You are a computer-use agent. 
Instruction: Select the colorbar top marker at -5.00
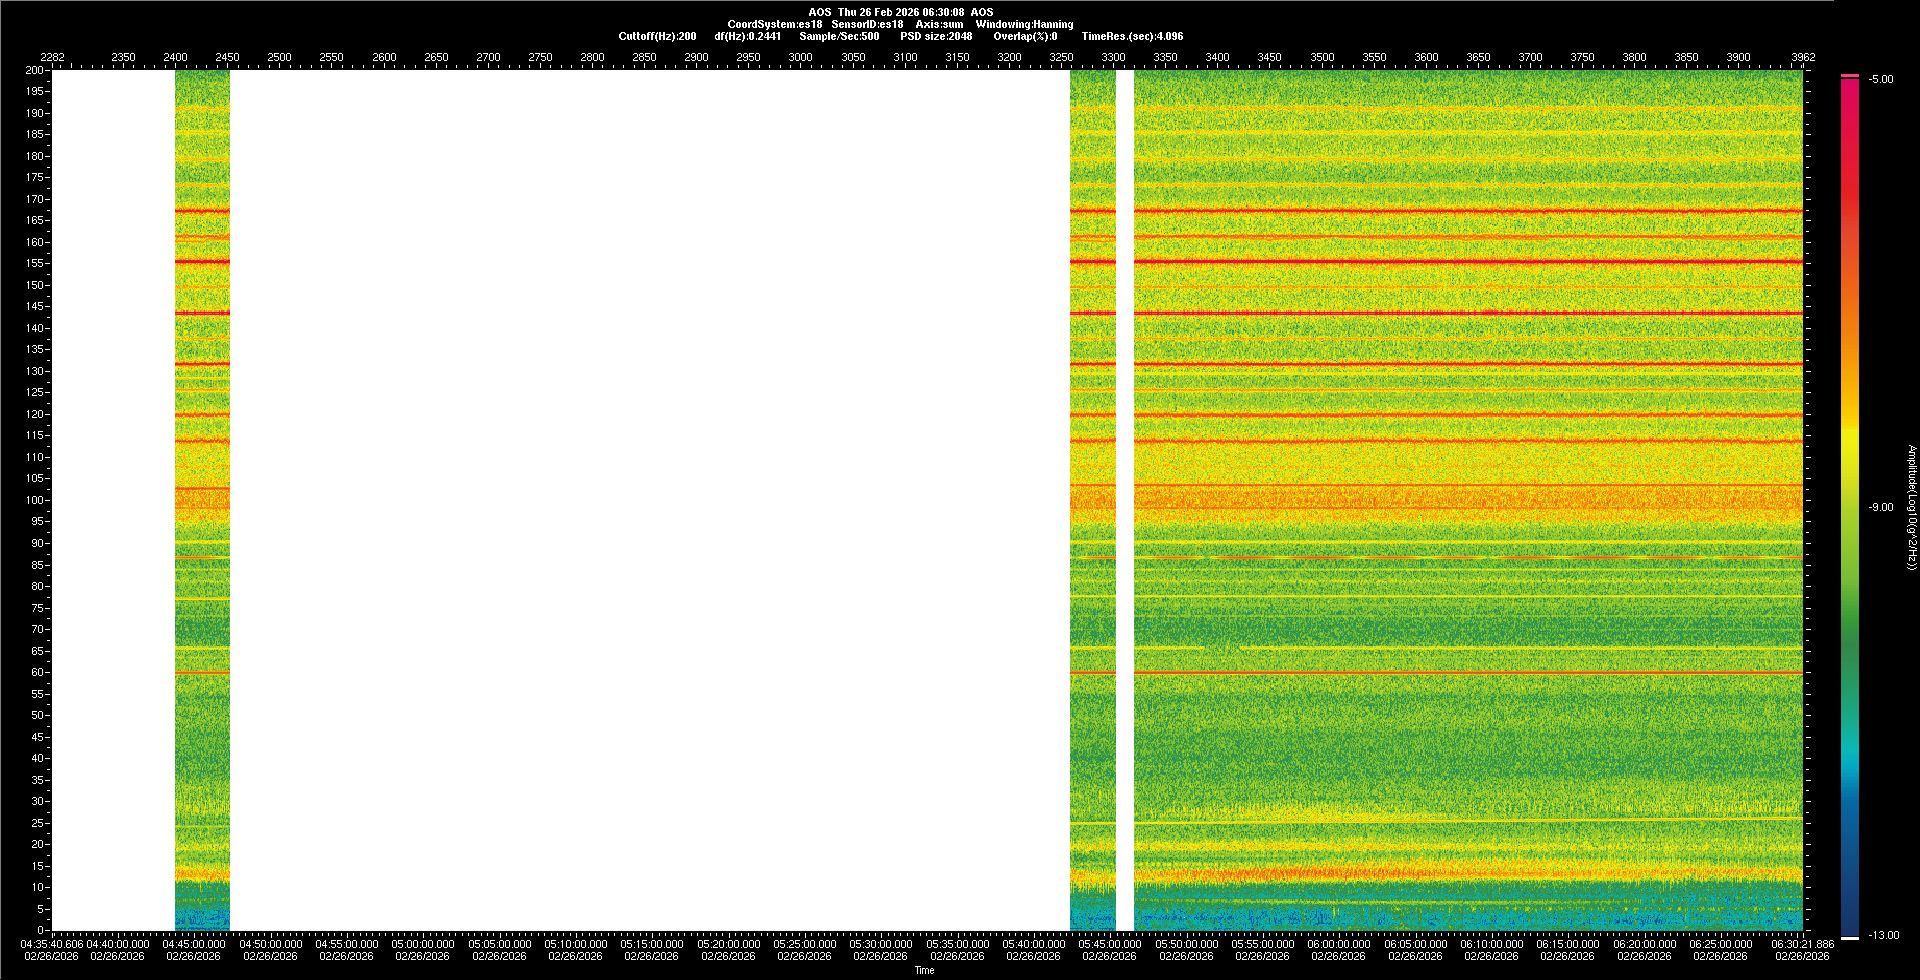[x=1850, y=76]
